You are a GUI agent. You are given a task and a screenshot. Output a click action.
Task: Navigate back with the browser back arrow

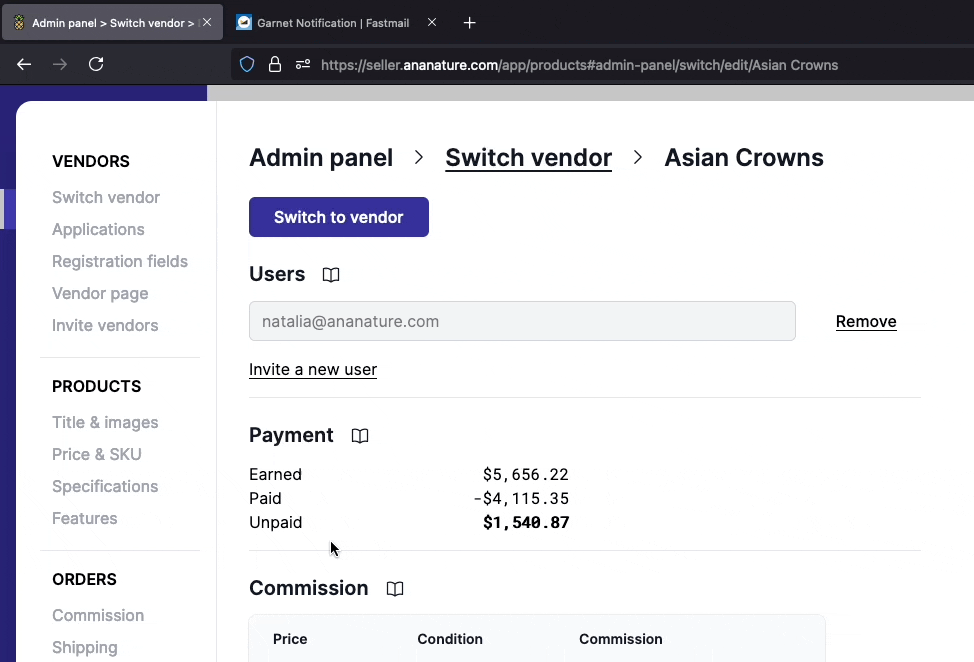click(x=24, y=64)
